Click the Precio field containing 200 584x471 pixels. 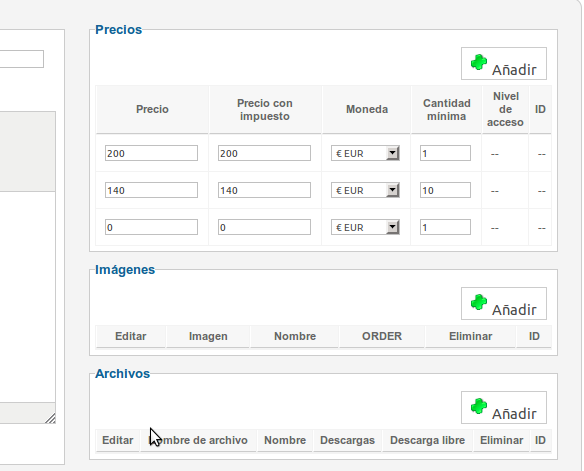point(151,153)
